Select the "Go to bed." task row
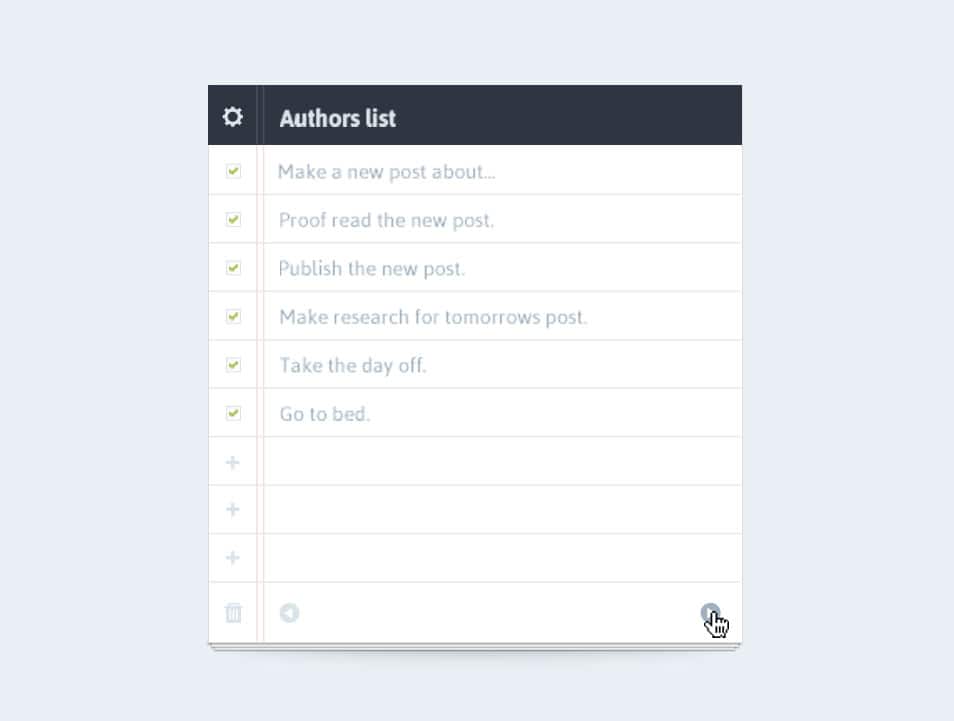 324,412
